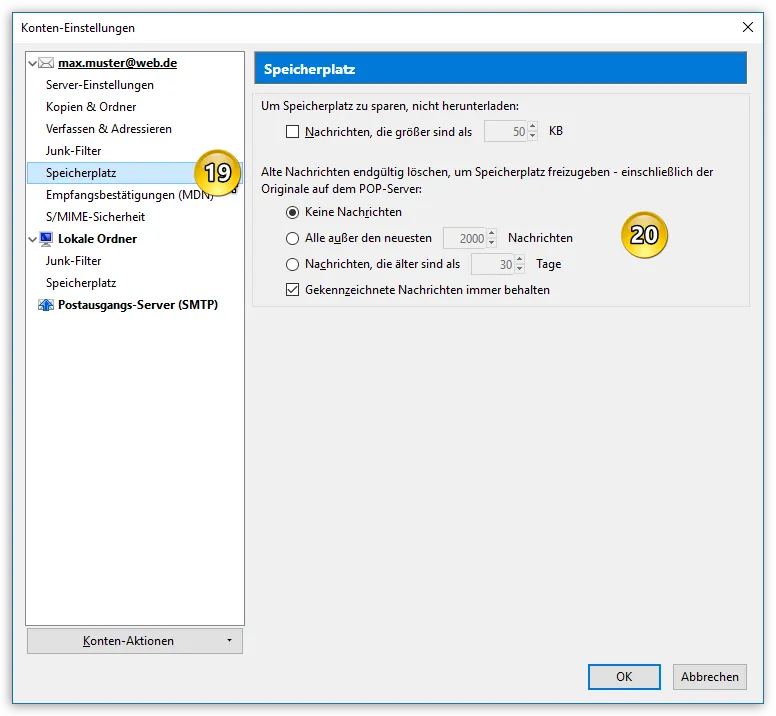Confirm settings with the OK button

point(624,676)
